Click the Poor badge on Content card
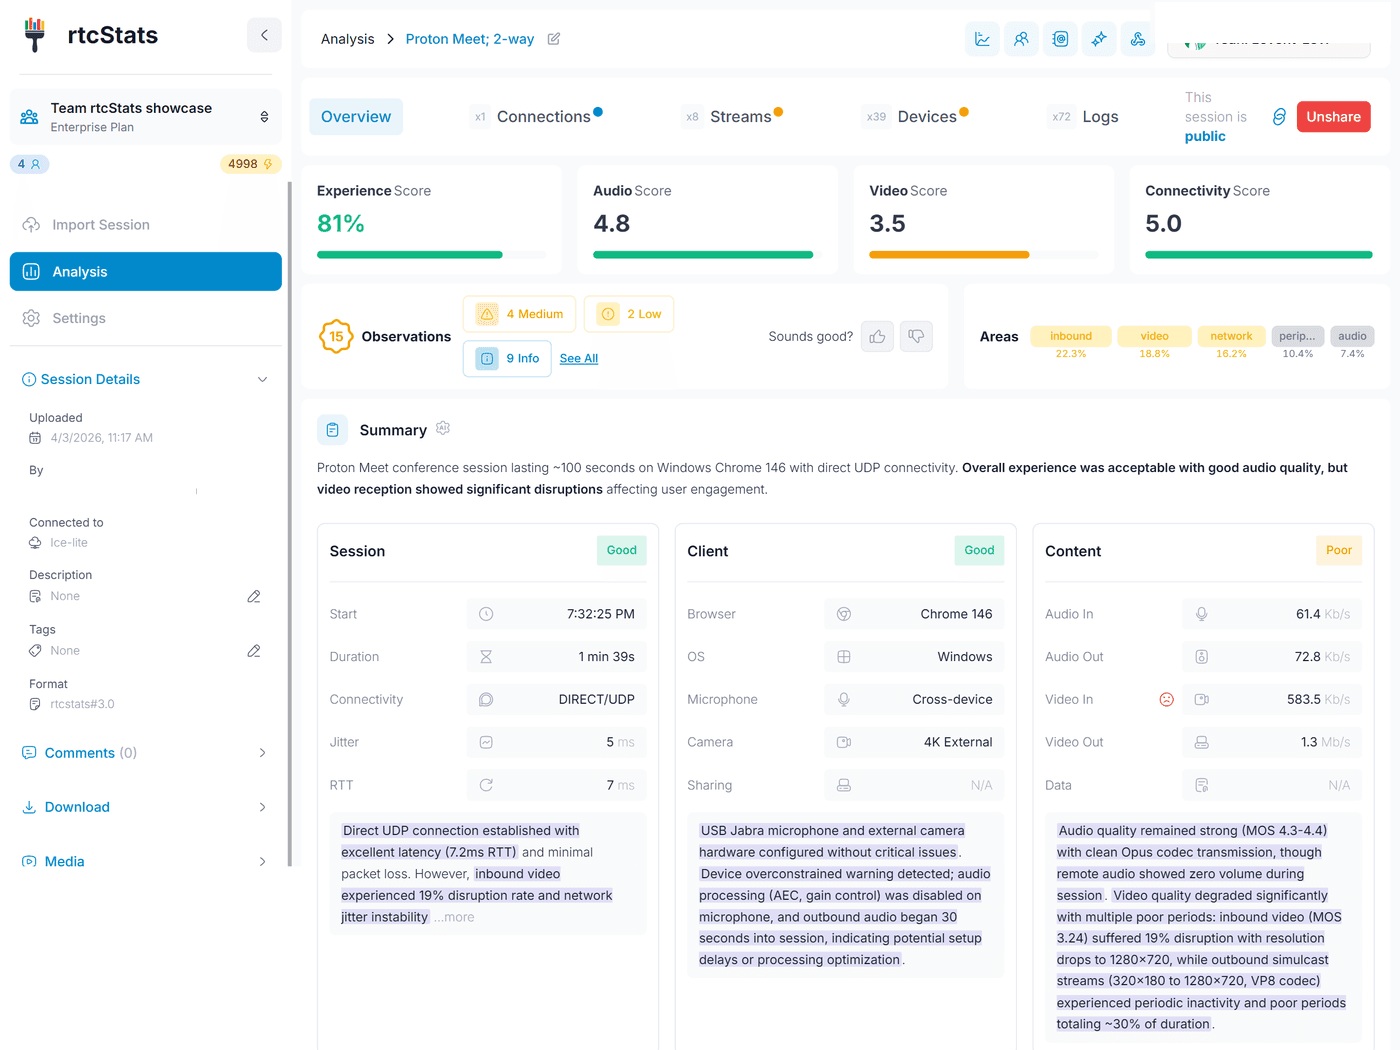Viewport: 1400px width, 1050px height. click(x=1338, y=550)
